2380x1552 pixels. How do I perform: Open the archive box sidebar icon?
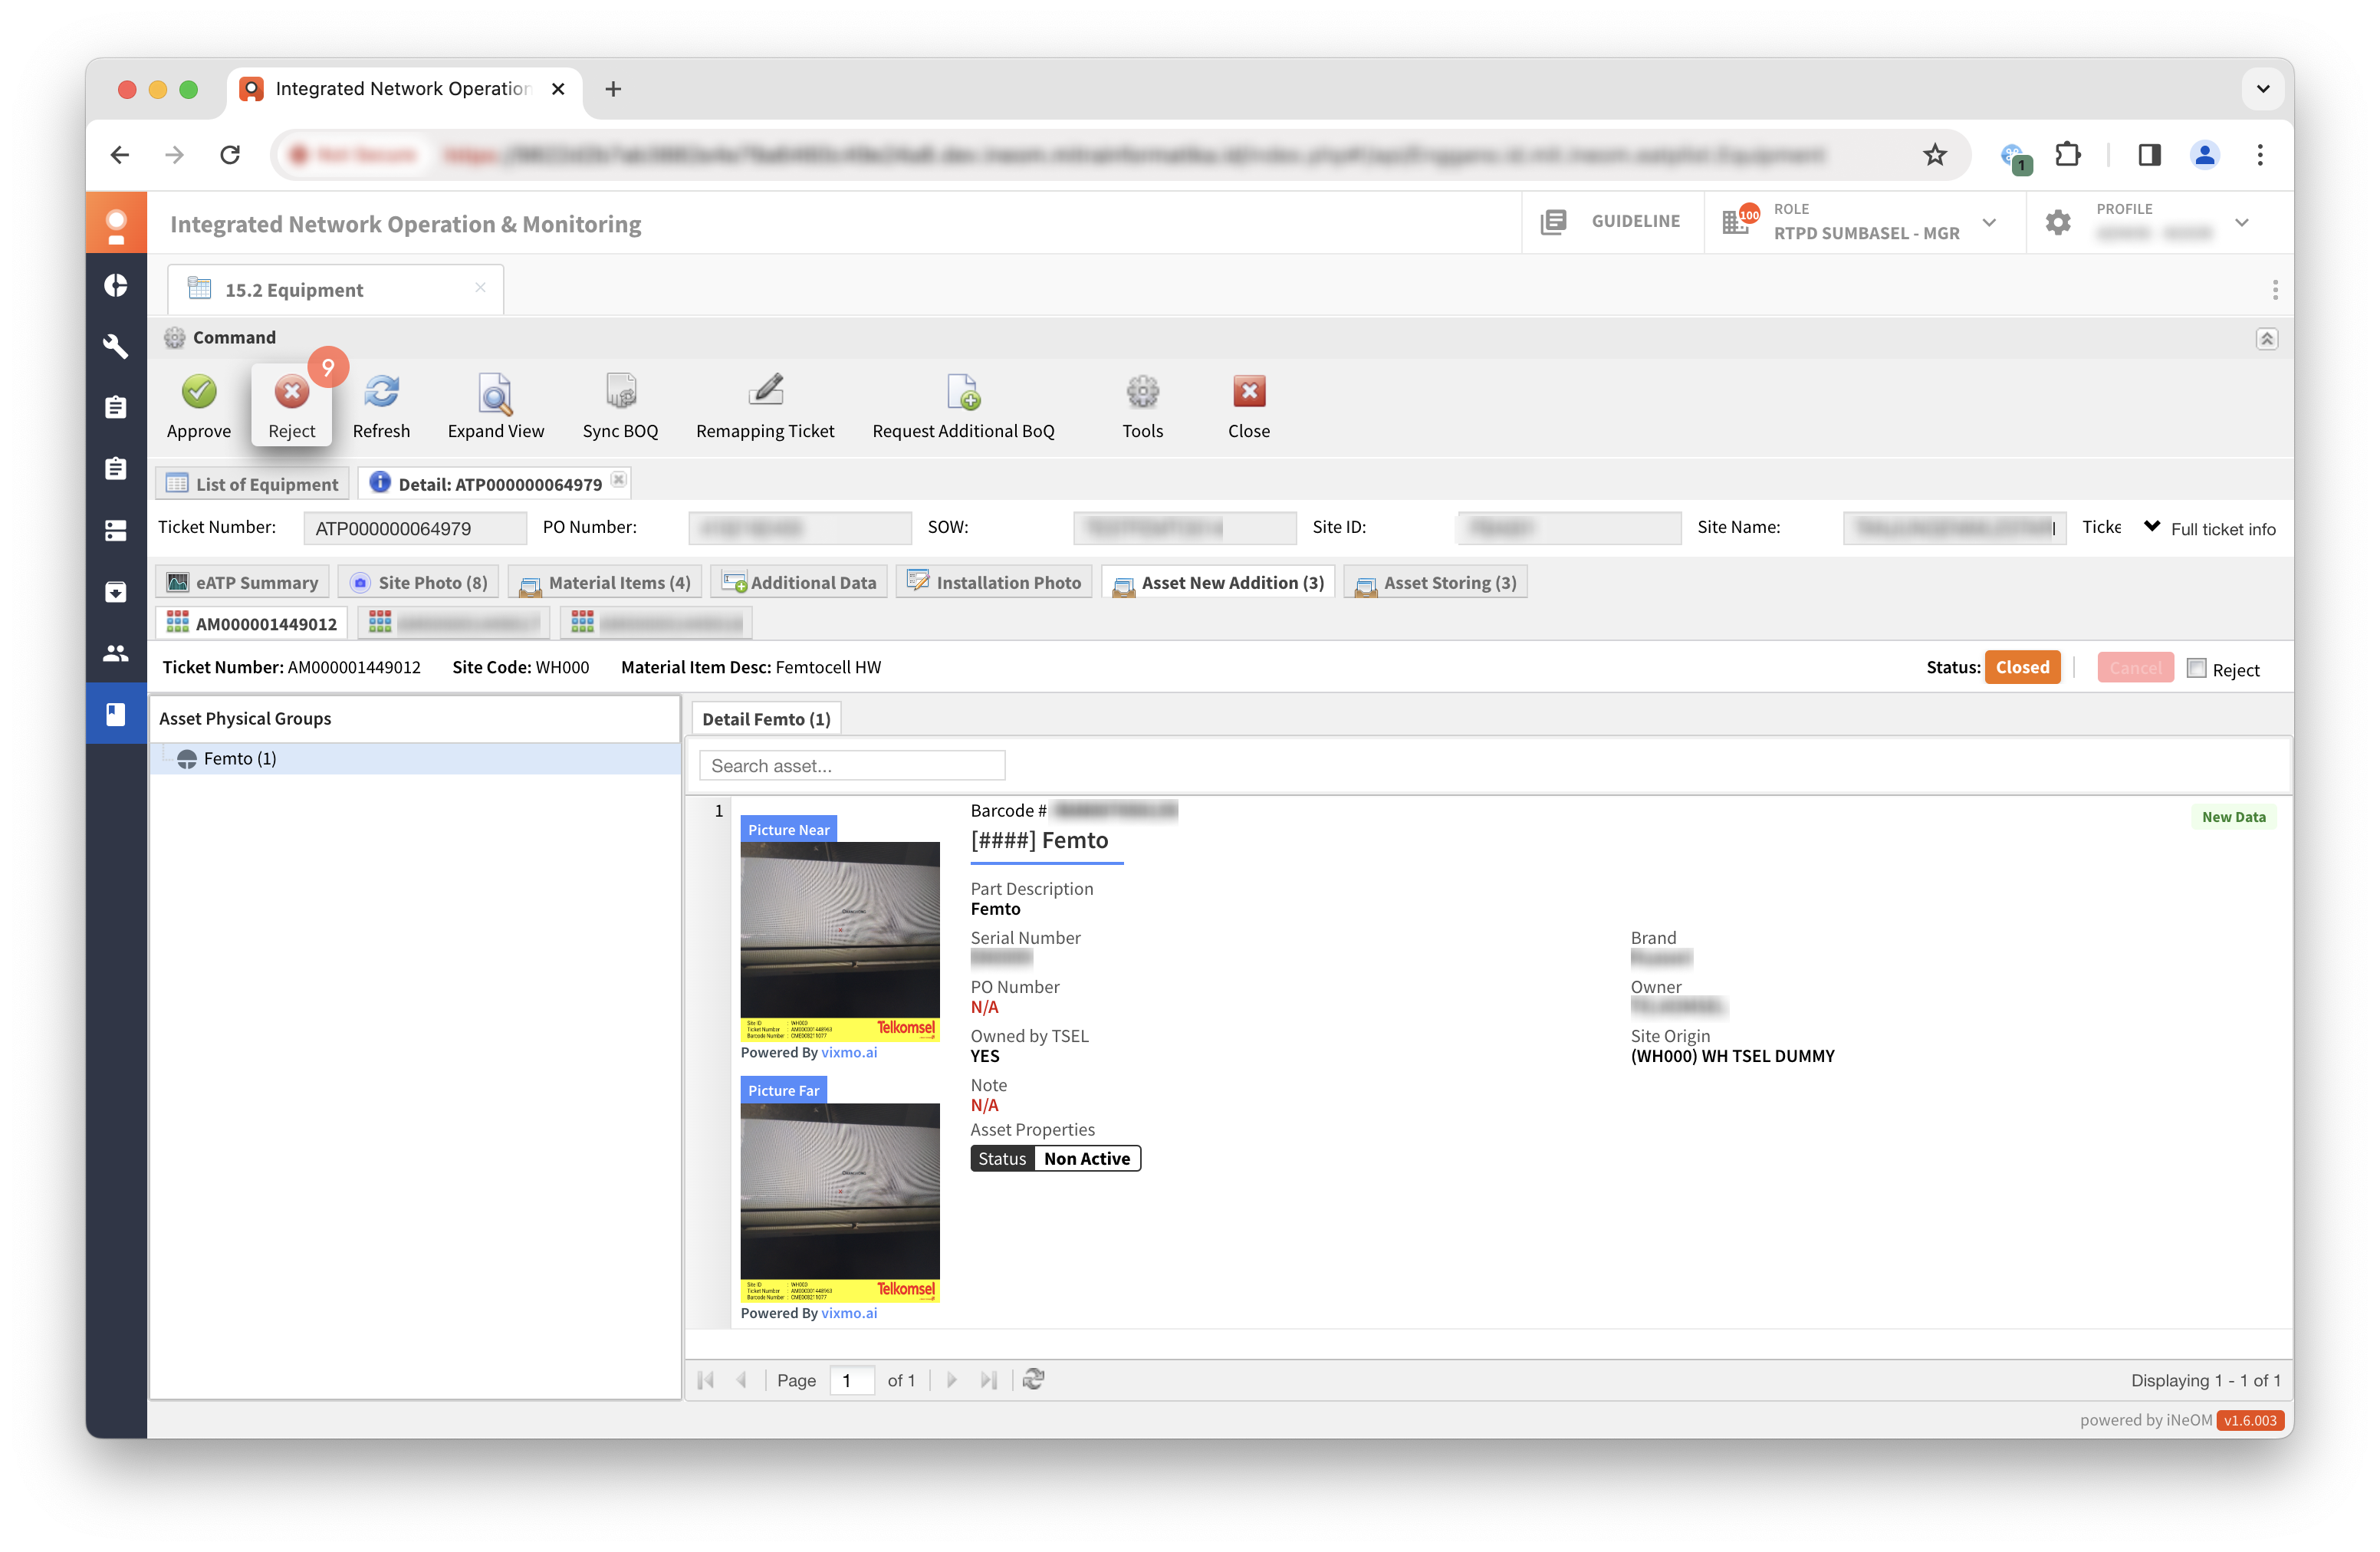pos(116,591)
